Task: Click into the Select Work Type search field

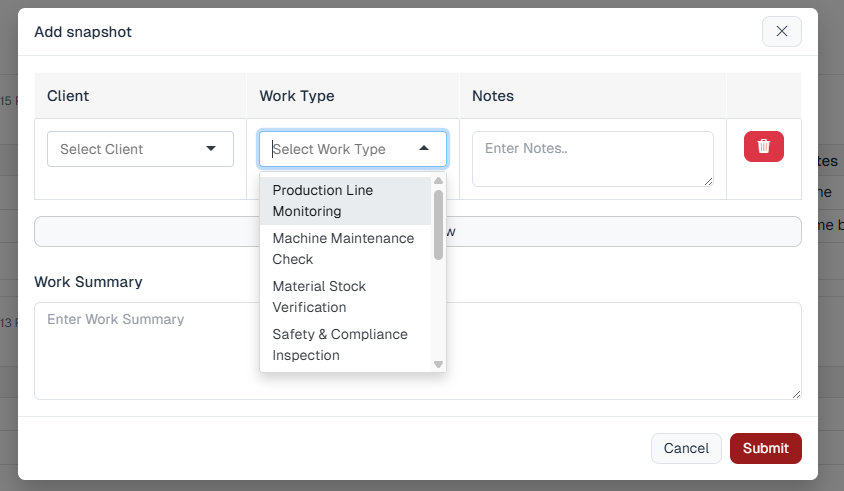Action: (340, 149)
